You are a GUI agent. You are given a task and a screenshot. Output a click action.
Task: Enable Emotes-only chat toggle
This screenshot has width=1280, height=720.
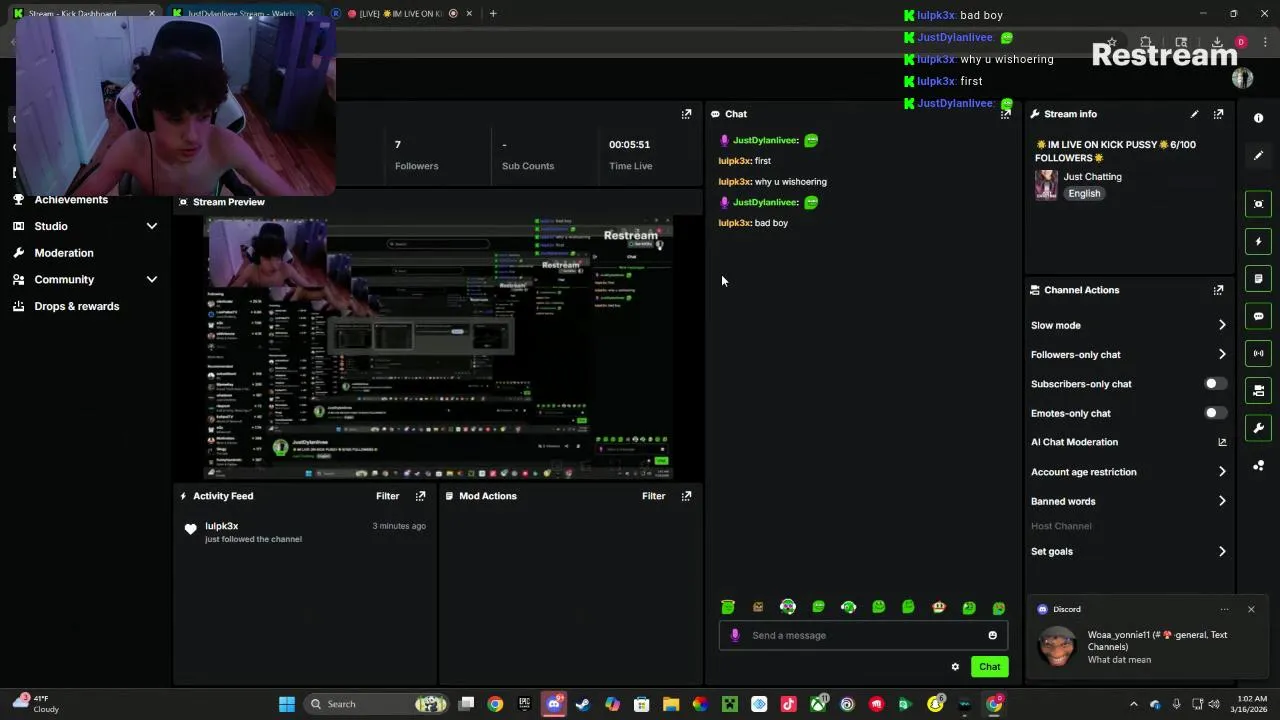(1215, 413)
